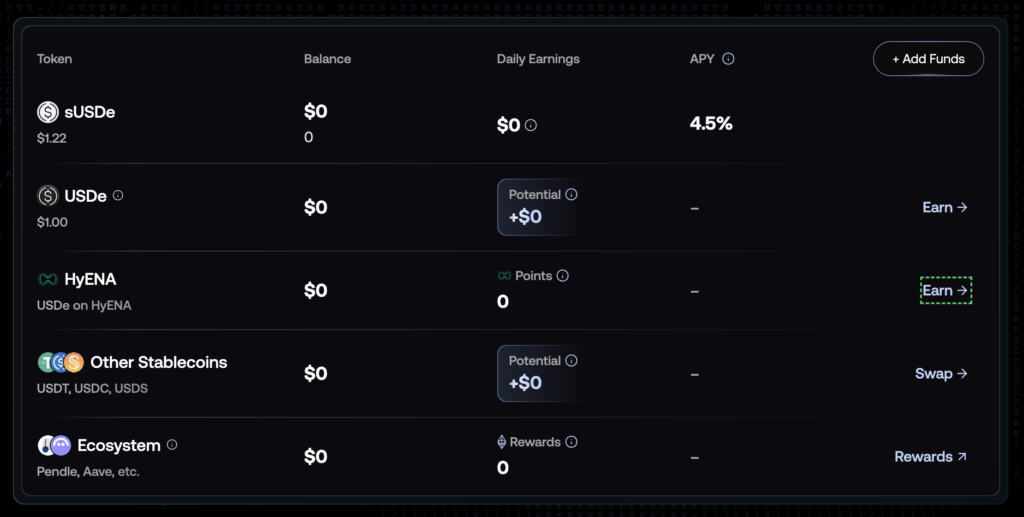This screenshot has width=1024, height=517.
Task: Click the USDe token icon
Action: tap(48, 196)
